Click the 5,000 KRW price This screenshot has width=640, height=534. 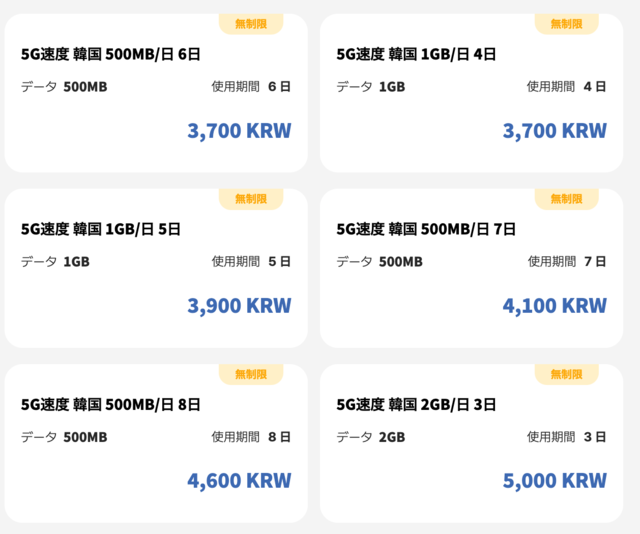click(554, 481)
